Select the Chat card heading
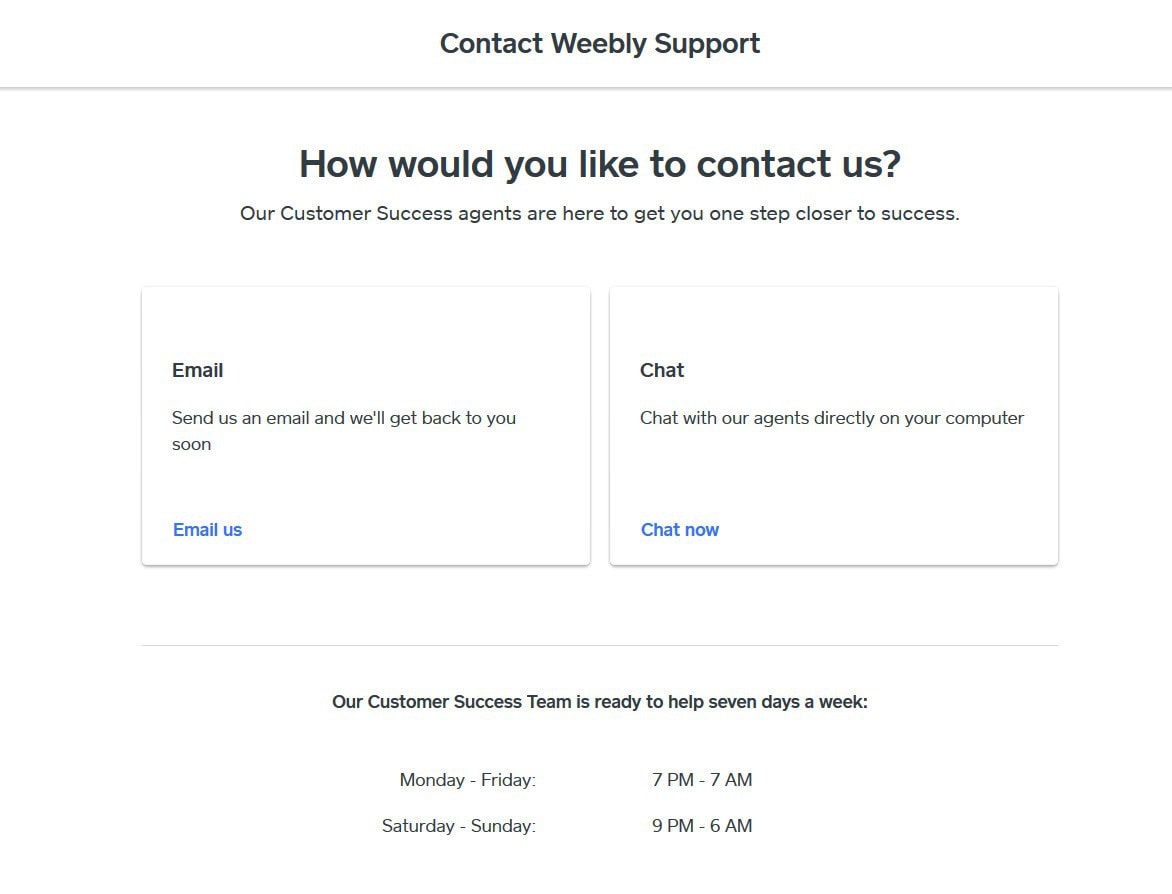The width and height of the screenshot is (1172, 894). [x=661, y=370]
